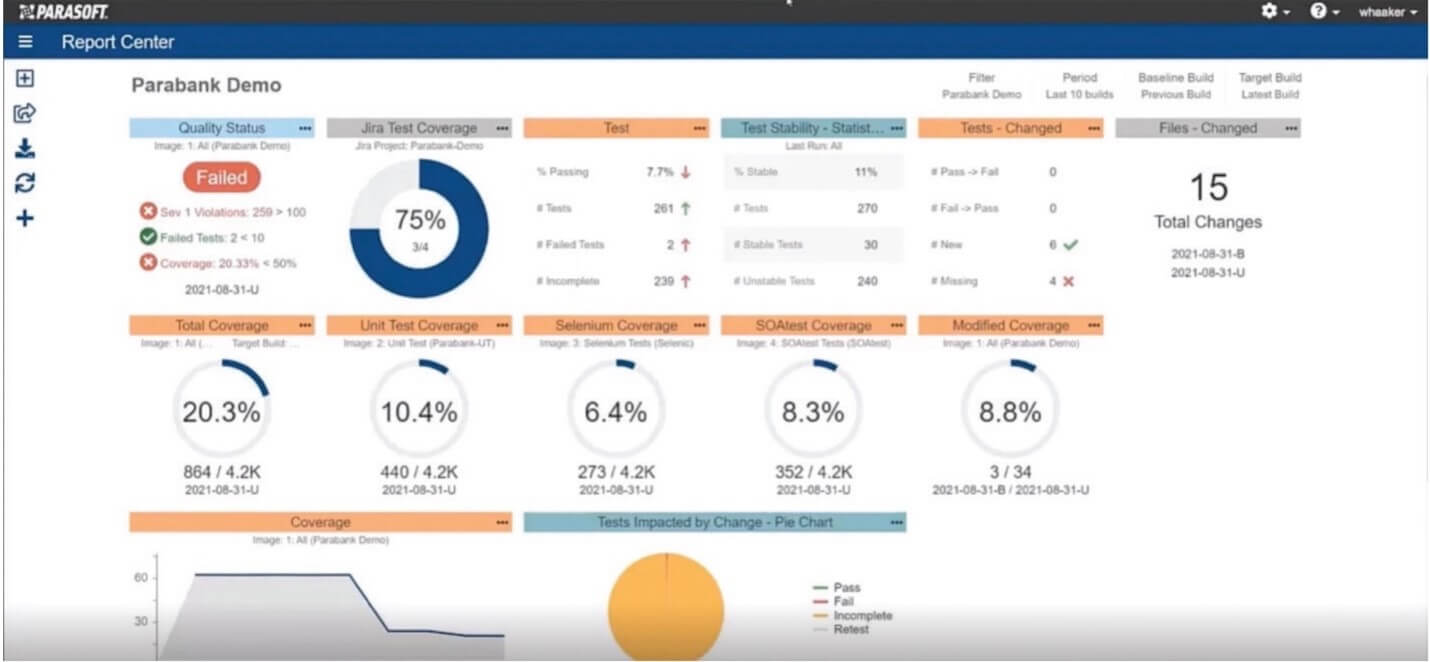This screenshot has height=662, width=1430.
Task: Refresh the dashboard with the refresh icon
Action: 26,181
